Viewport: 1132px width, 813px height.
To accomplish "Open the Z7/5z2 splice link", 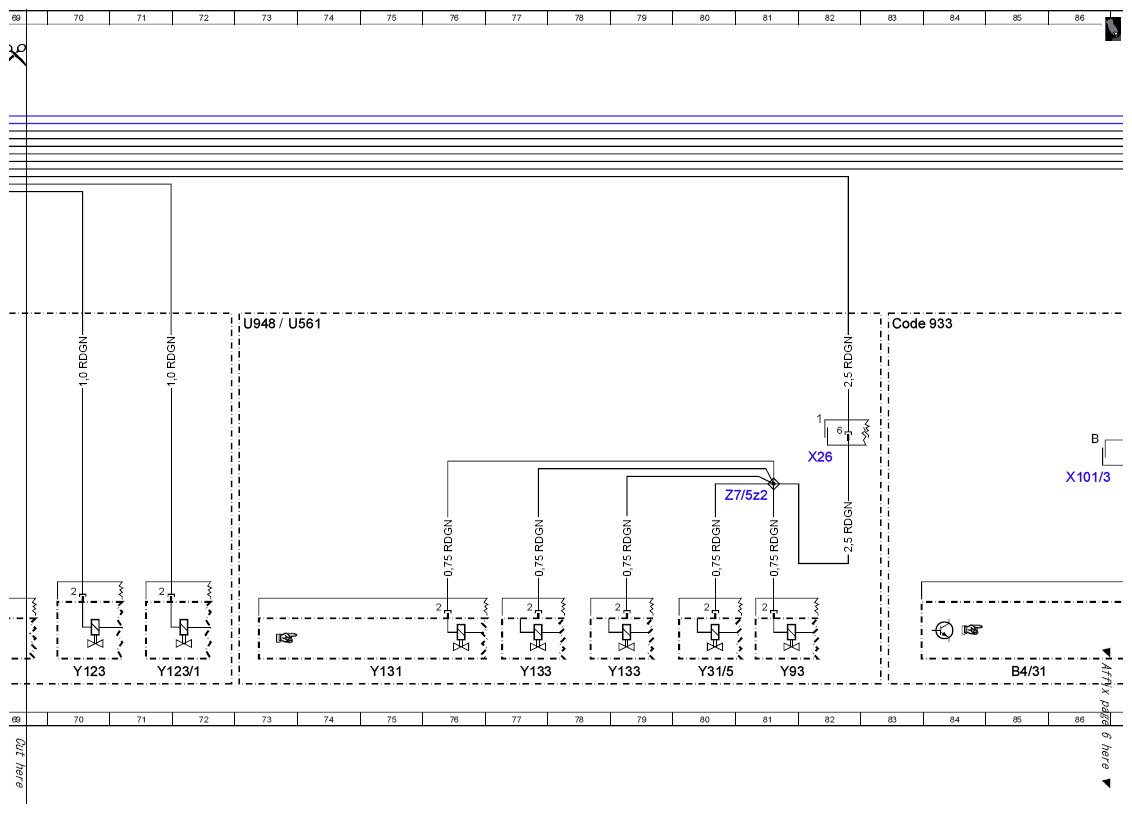I will point(746,495).
